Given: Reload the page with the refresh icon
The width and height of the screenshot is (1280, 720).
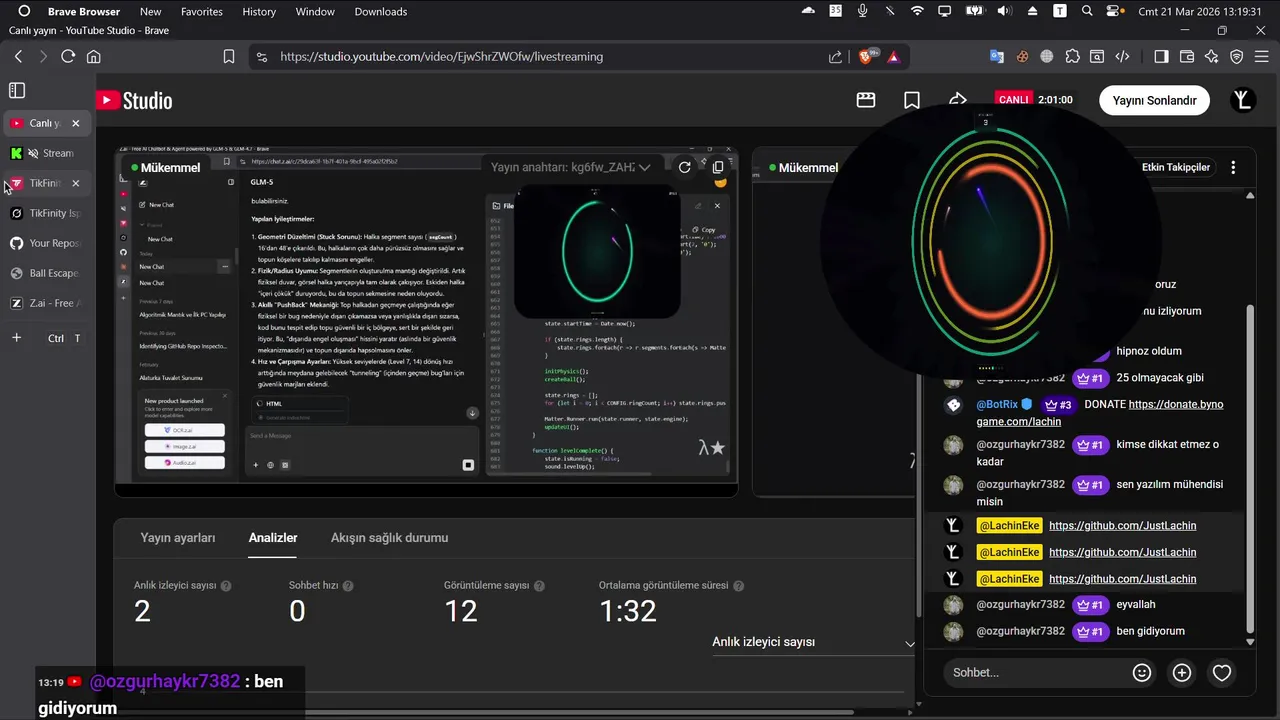Looking at the screenshot, I should (x=68, y=57).
